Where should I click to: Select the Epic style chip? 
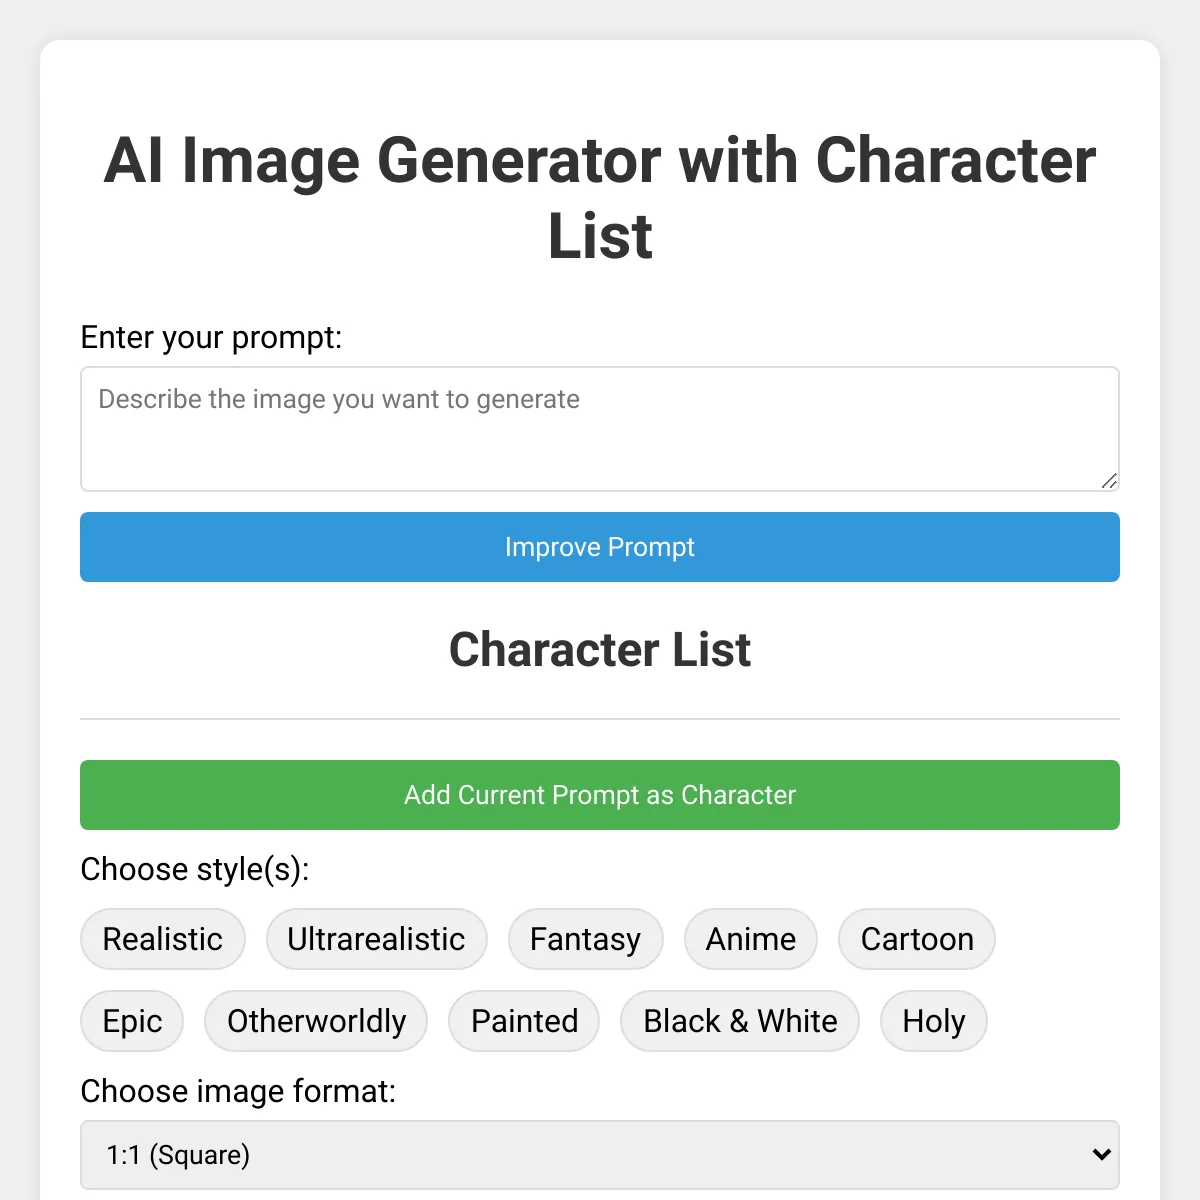[x=132, y=1021]
